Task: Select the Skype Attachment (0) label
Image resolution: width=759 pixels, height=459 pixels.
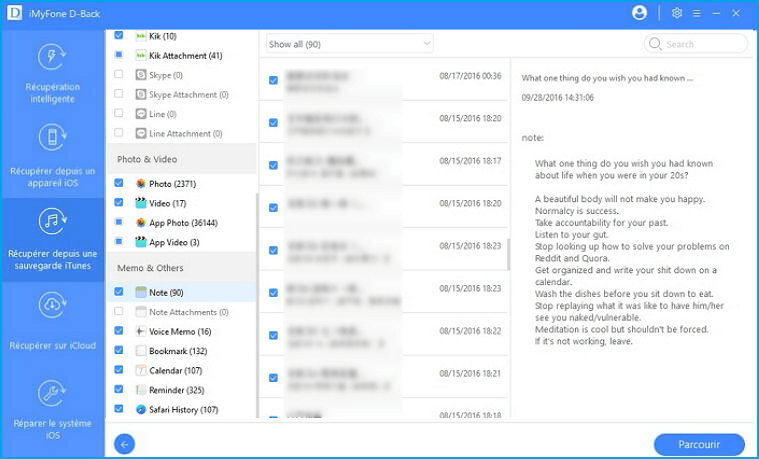Action: coord(189,94)
